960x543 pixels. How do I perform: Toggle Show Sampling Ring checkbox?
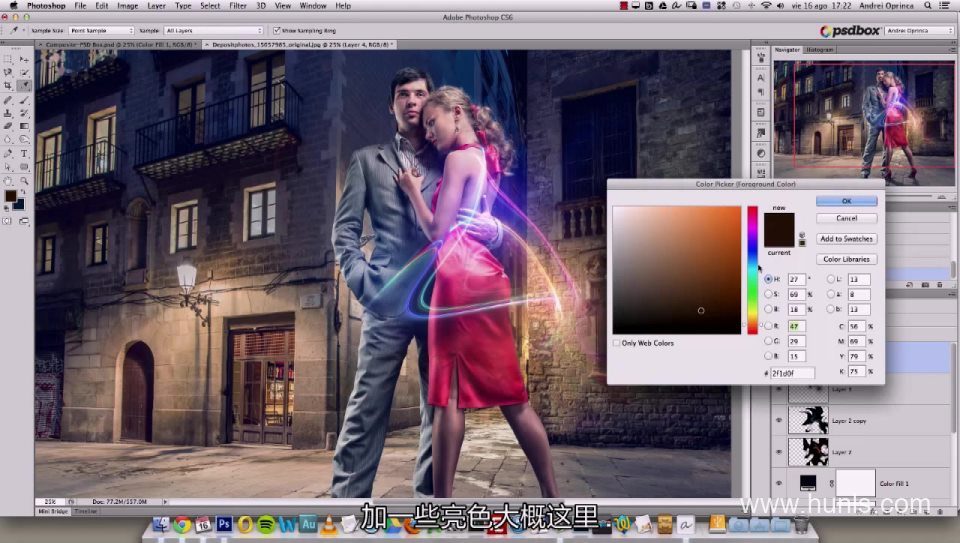tap(277, 30)
